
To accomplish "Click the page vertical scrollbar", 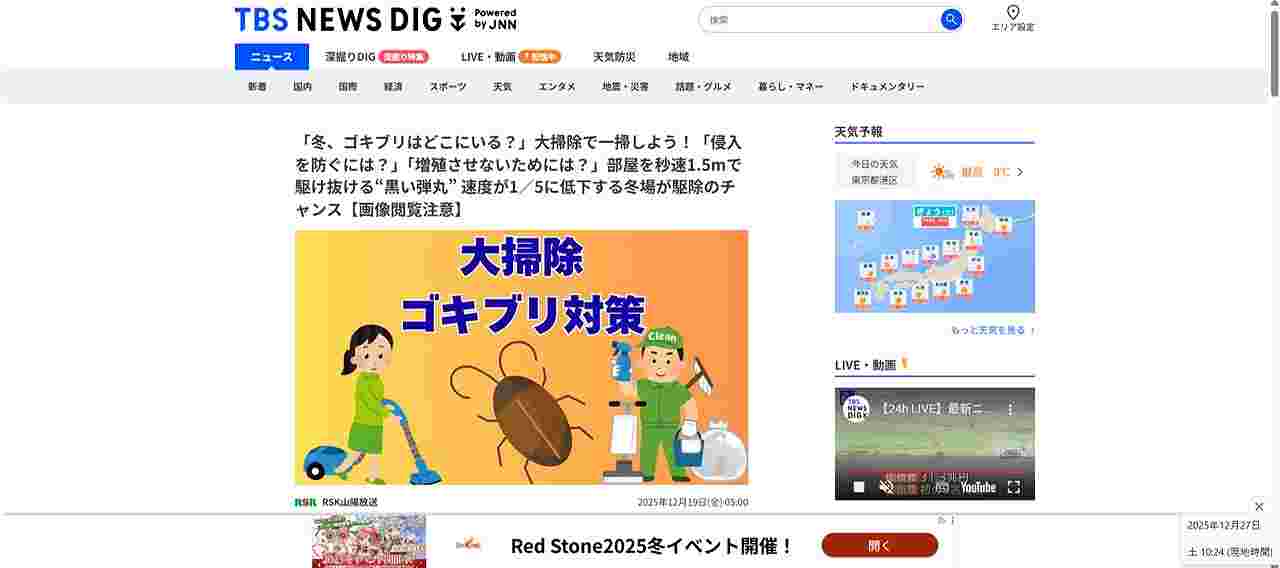I will [x=1274, y=284].
